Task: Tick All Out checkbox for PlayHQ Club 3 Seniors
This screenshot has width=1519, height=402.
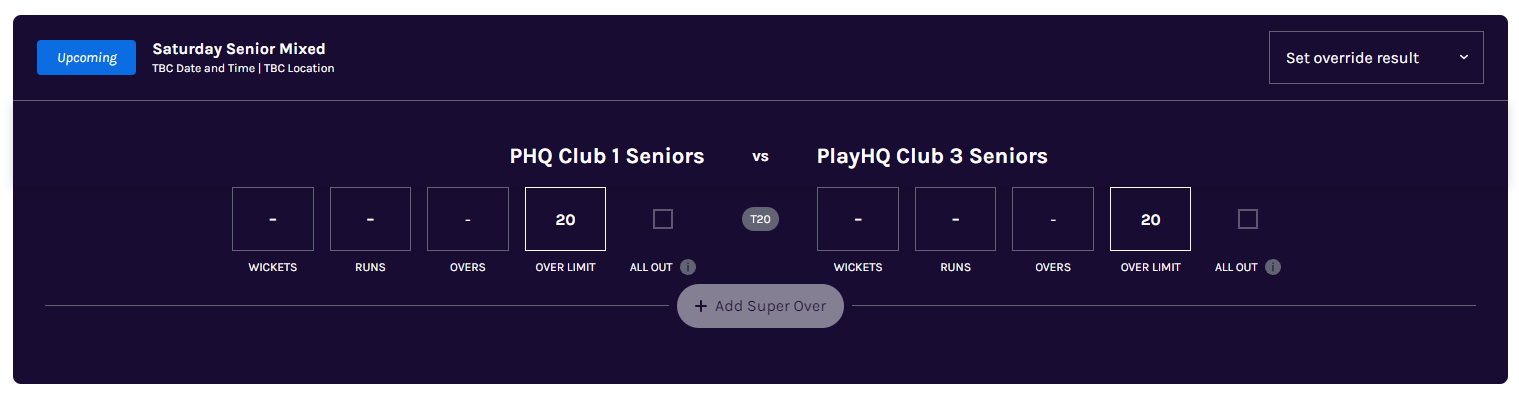Action: (x=1248, y=219)
